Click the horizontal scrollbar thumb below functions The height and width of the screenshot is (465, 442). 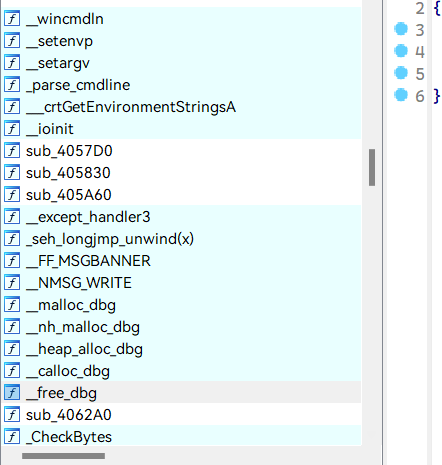pos(63,456)
